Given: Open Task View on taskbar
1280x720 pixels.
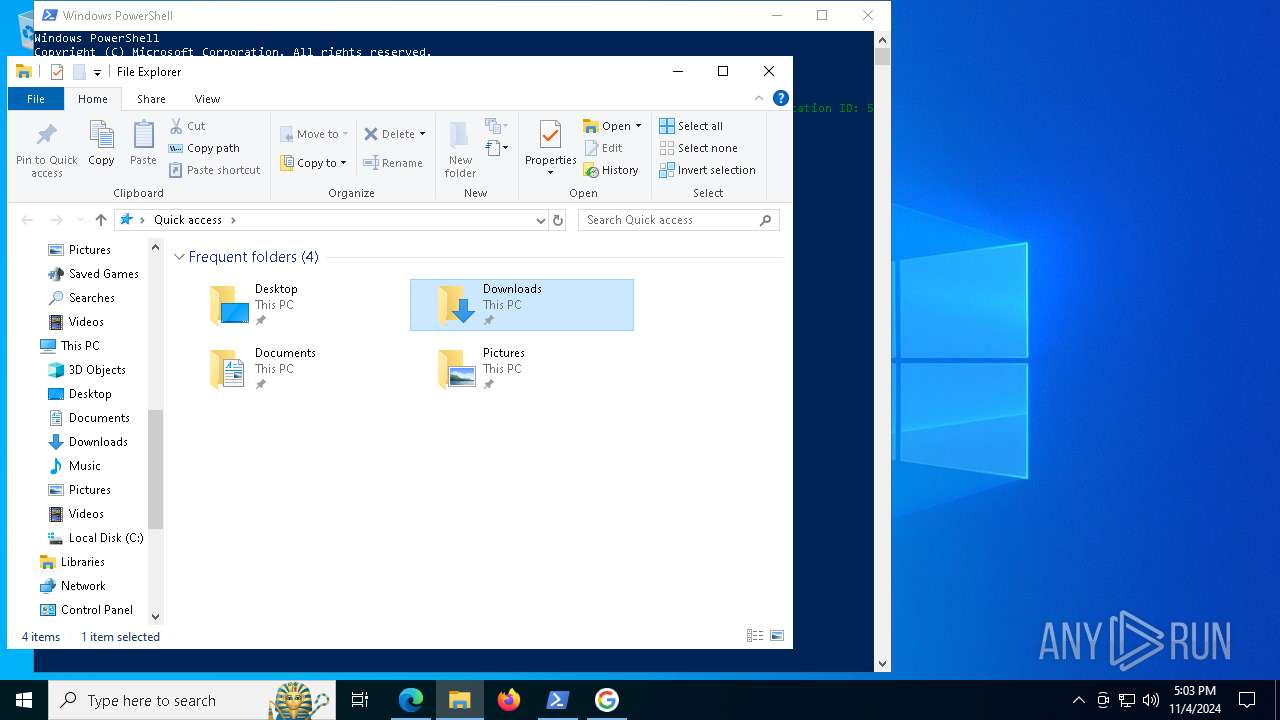Looking at the screenshot, I should coord(360,700).
